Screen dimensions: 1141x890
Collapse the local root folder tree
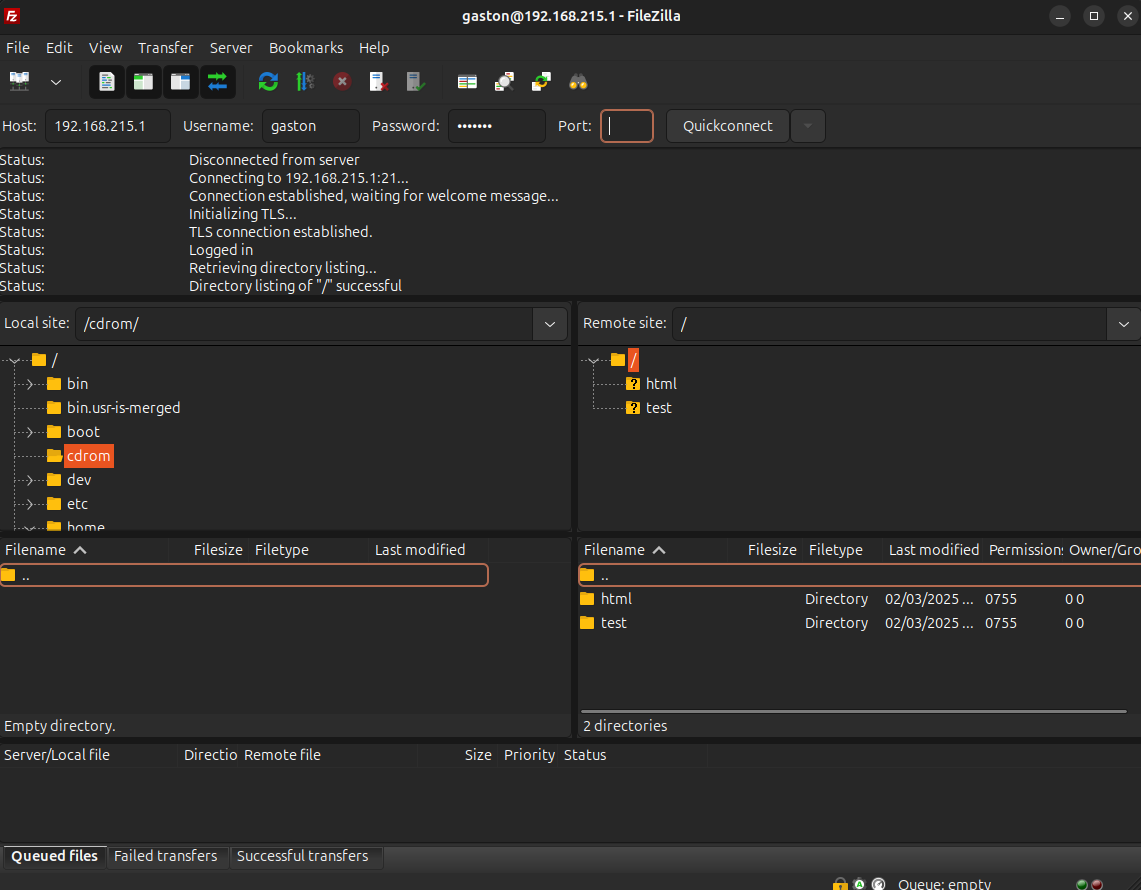click(14, 360)
